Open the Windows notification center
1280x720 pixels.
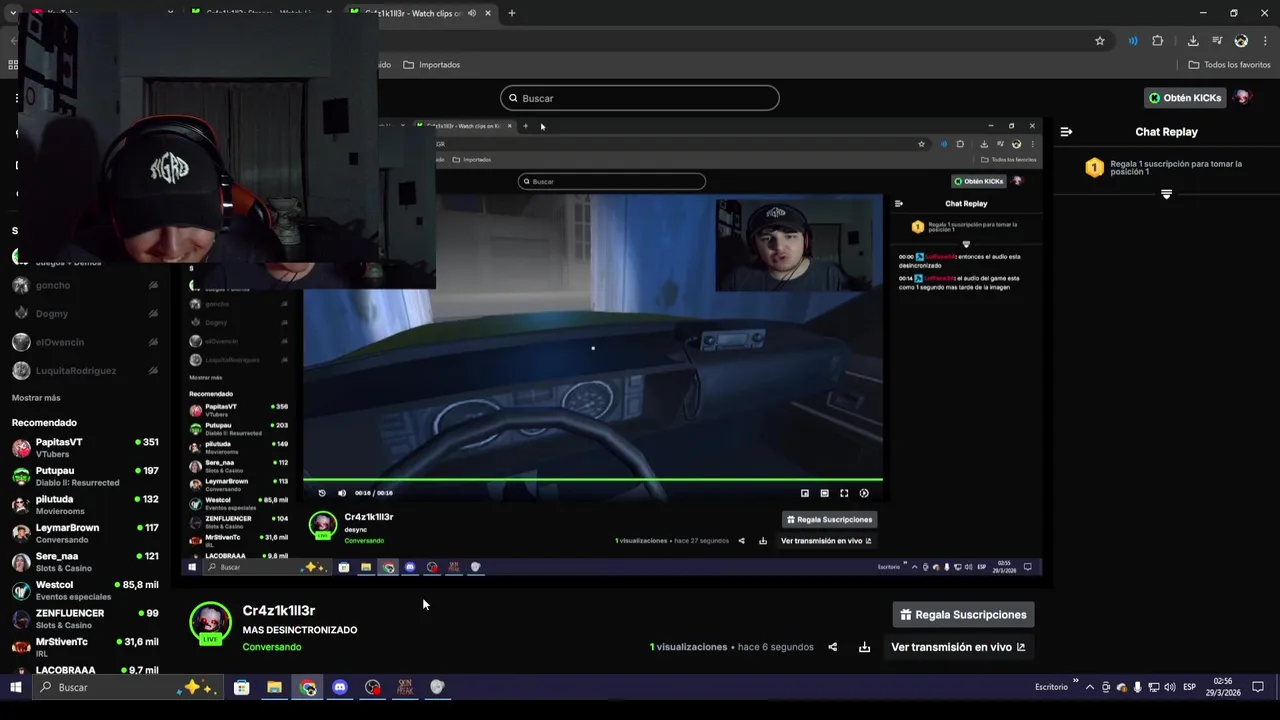tap(1258, 687)
